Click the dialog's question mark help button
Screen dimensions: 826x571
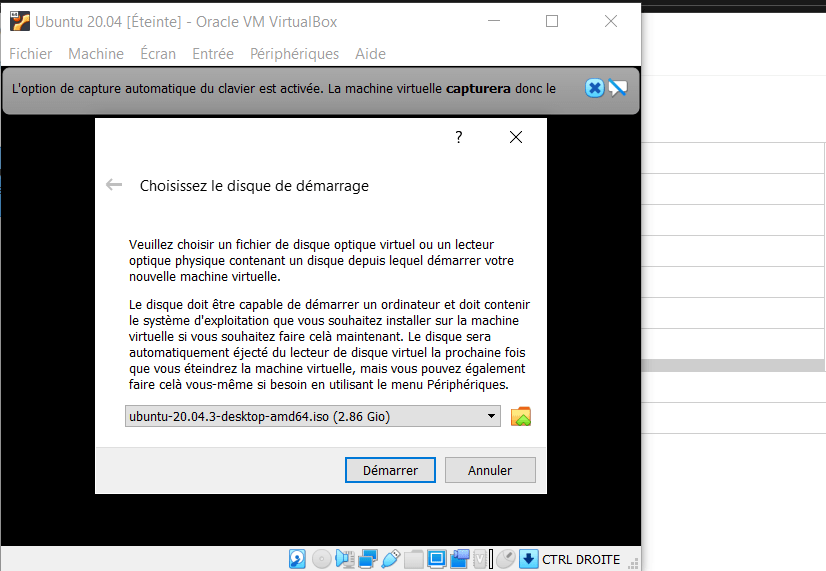click(x=459, y=137)
